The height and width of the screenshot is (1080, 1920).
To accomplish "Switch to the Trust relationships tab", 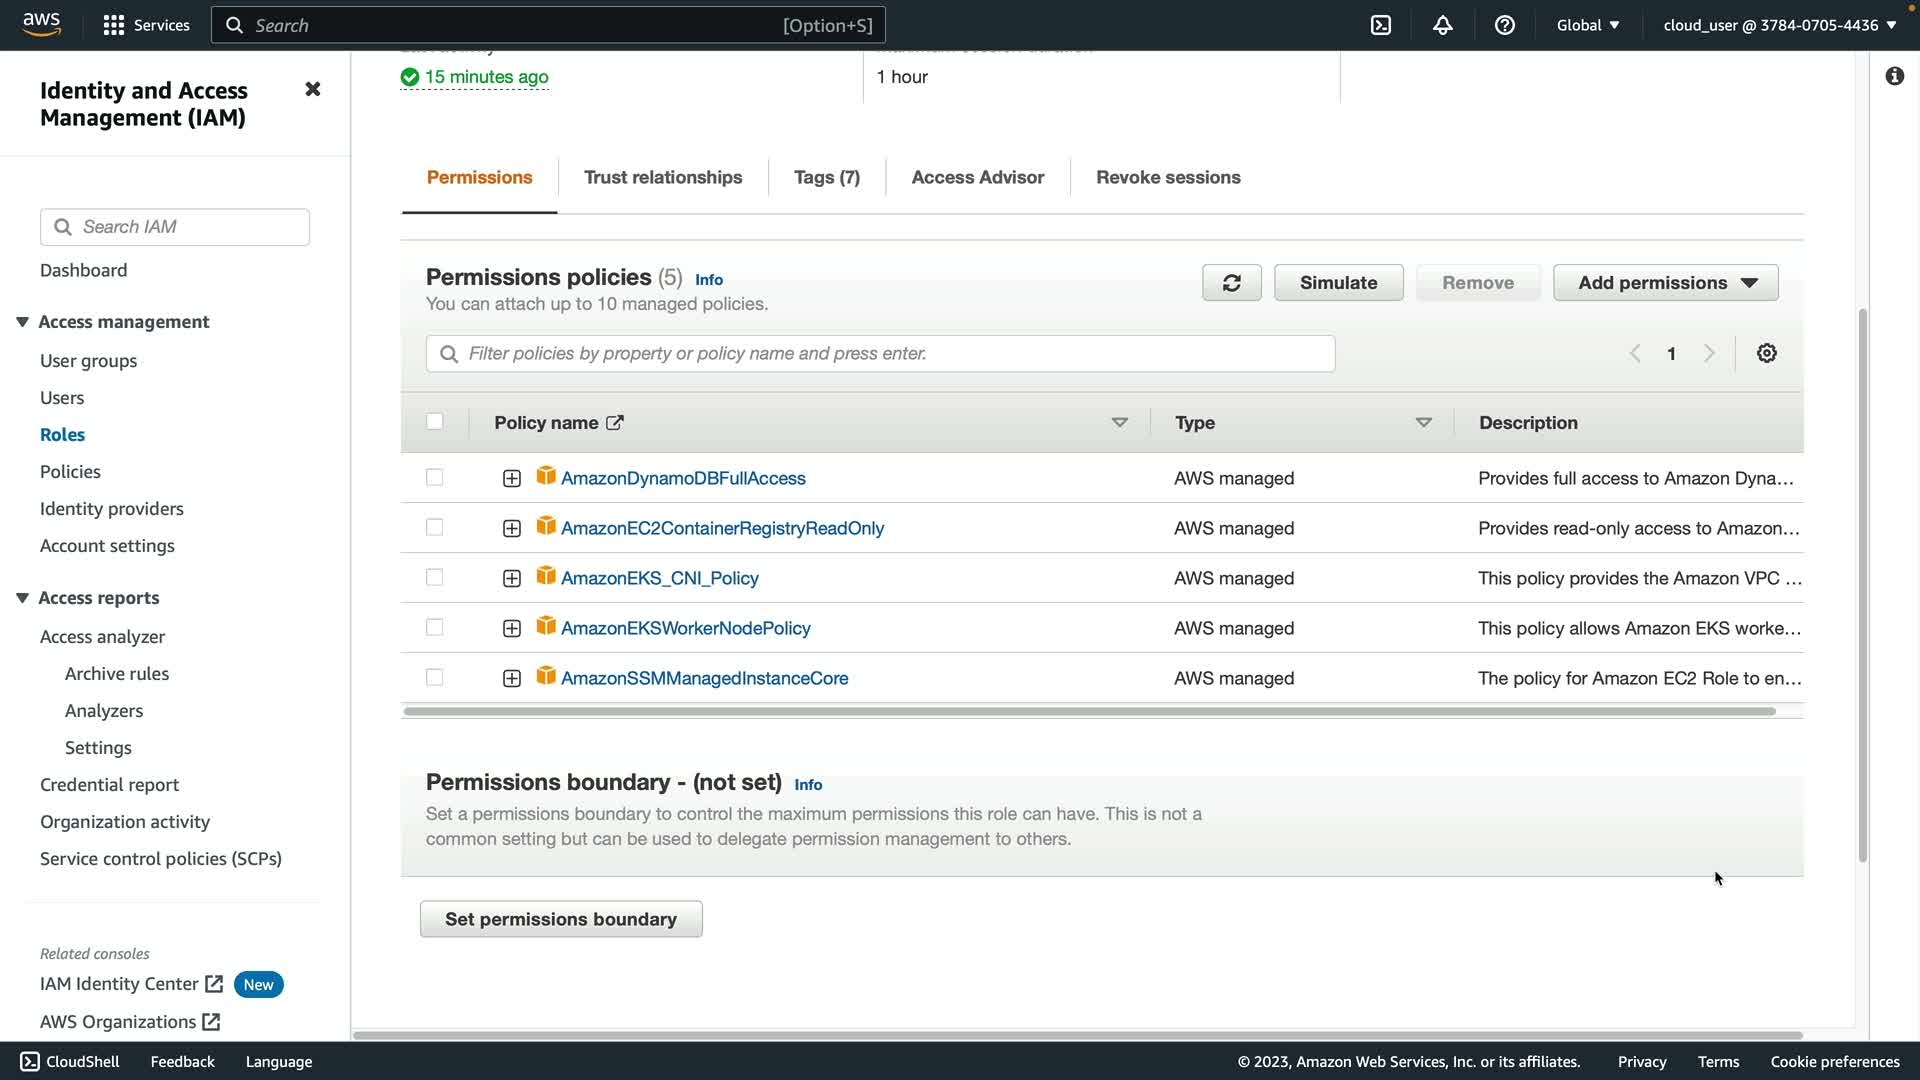I will click(x=662, y=177).
